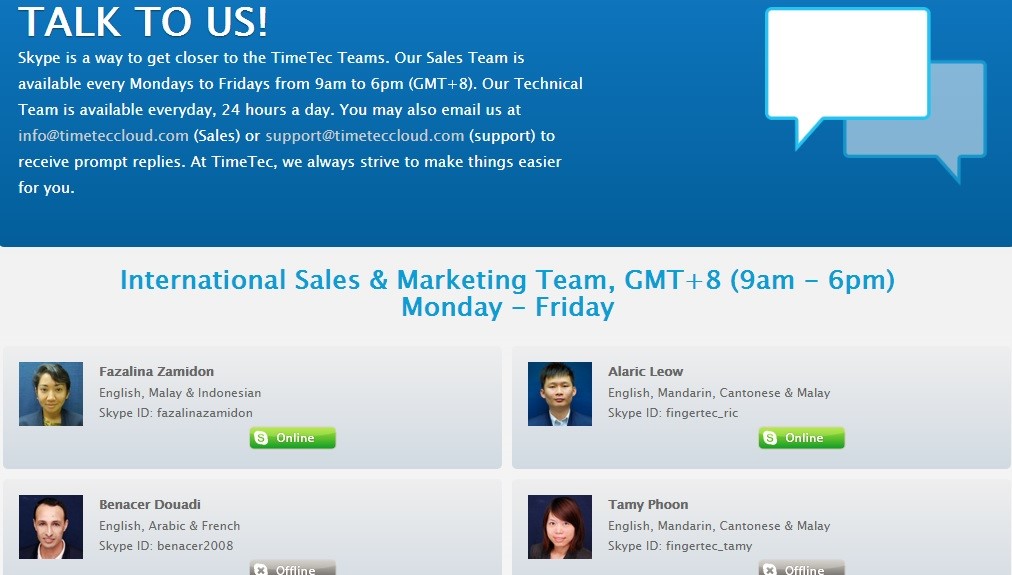Click the Skype logo in Alaric's Online button
The width and height of the screenshot is (1012, 575).
coord(769,438)
